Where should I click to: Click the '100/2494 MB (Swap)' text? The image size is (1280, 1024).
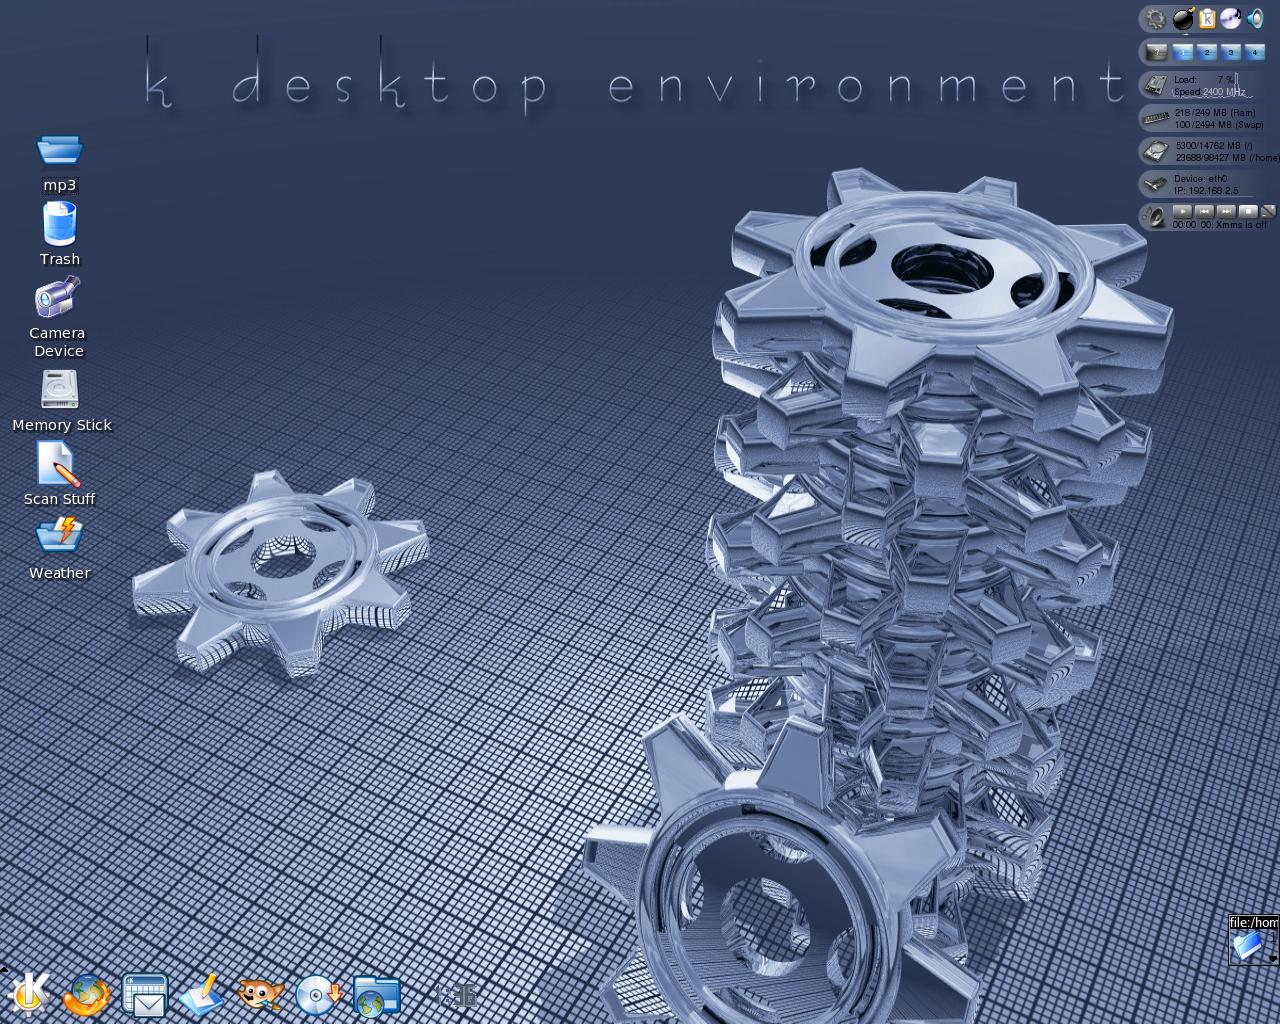(1219, 125)
